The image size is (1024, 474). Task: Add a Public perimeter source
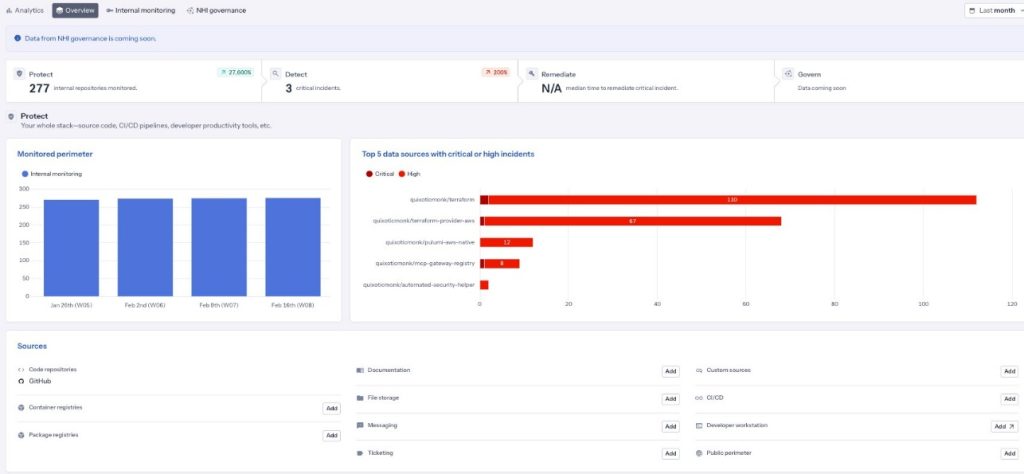pyautogui.click(x=1009, y=454)
